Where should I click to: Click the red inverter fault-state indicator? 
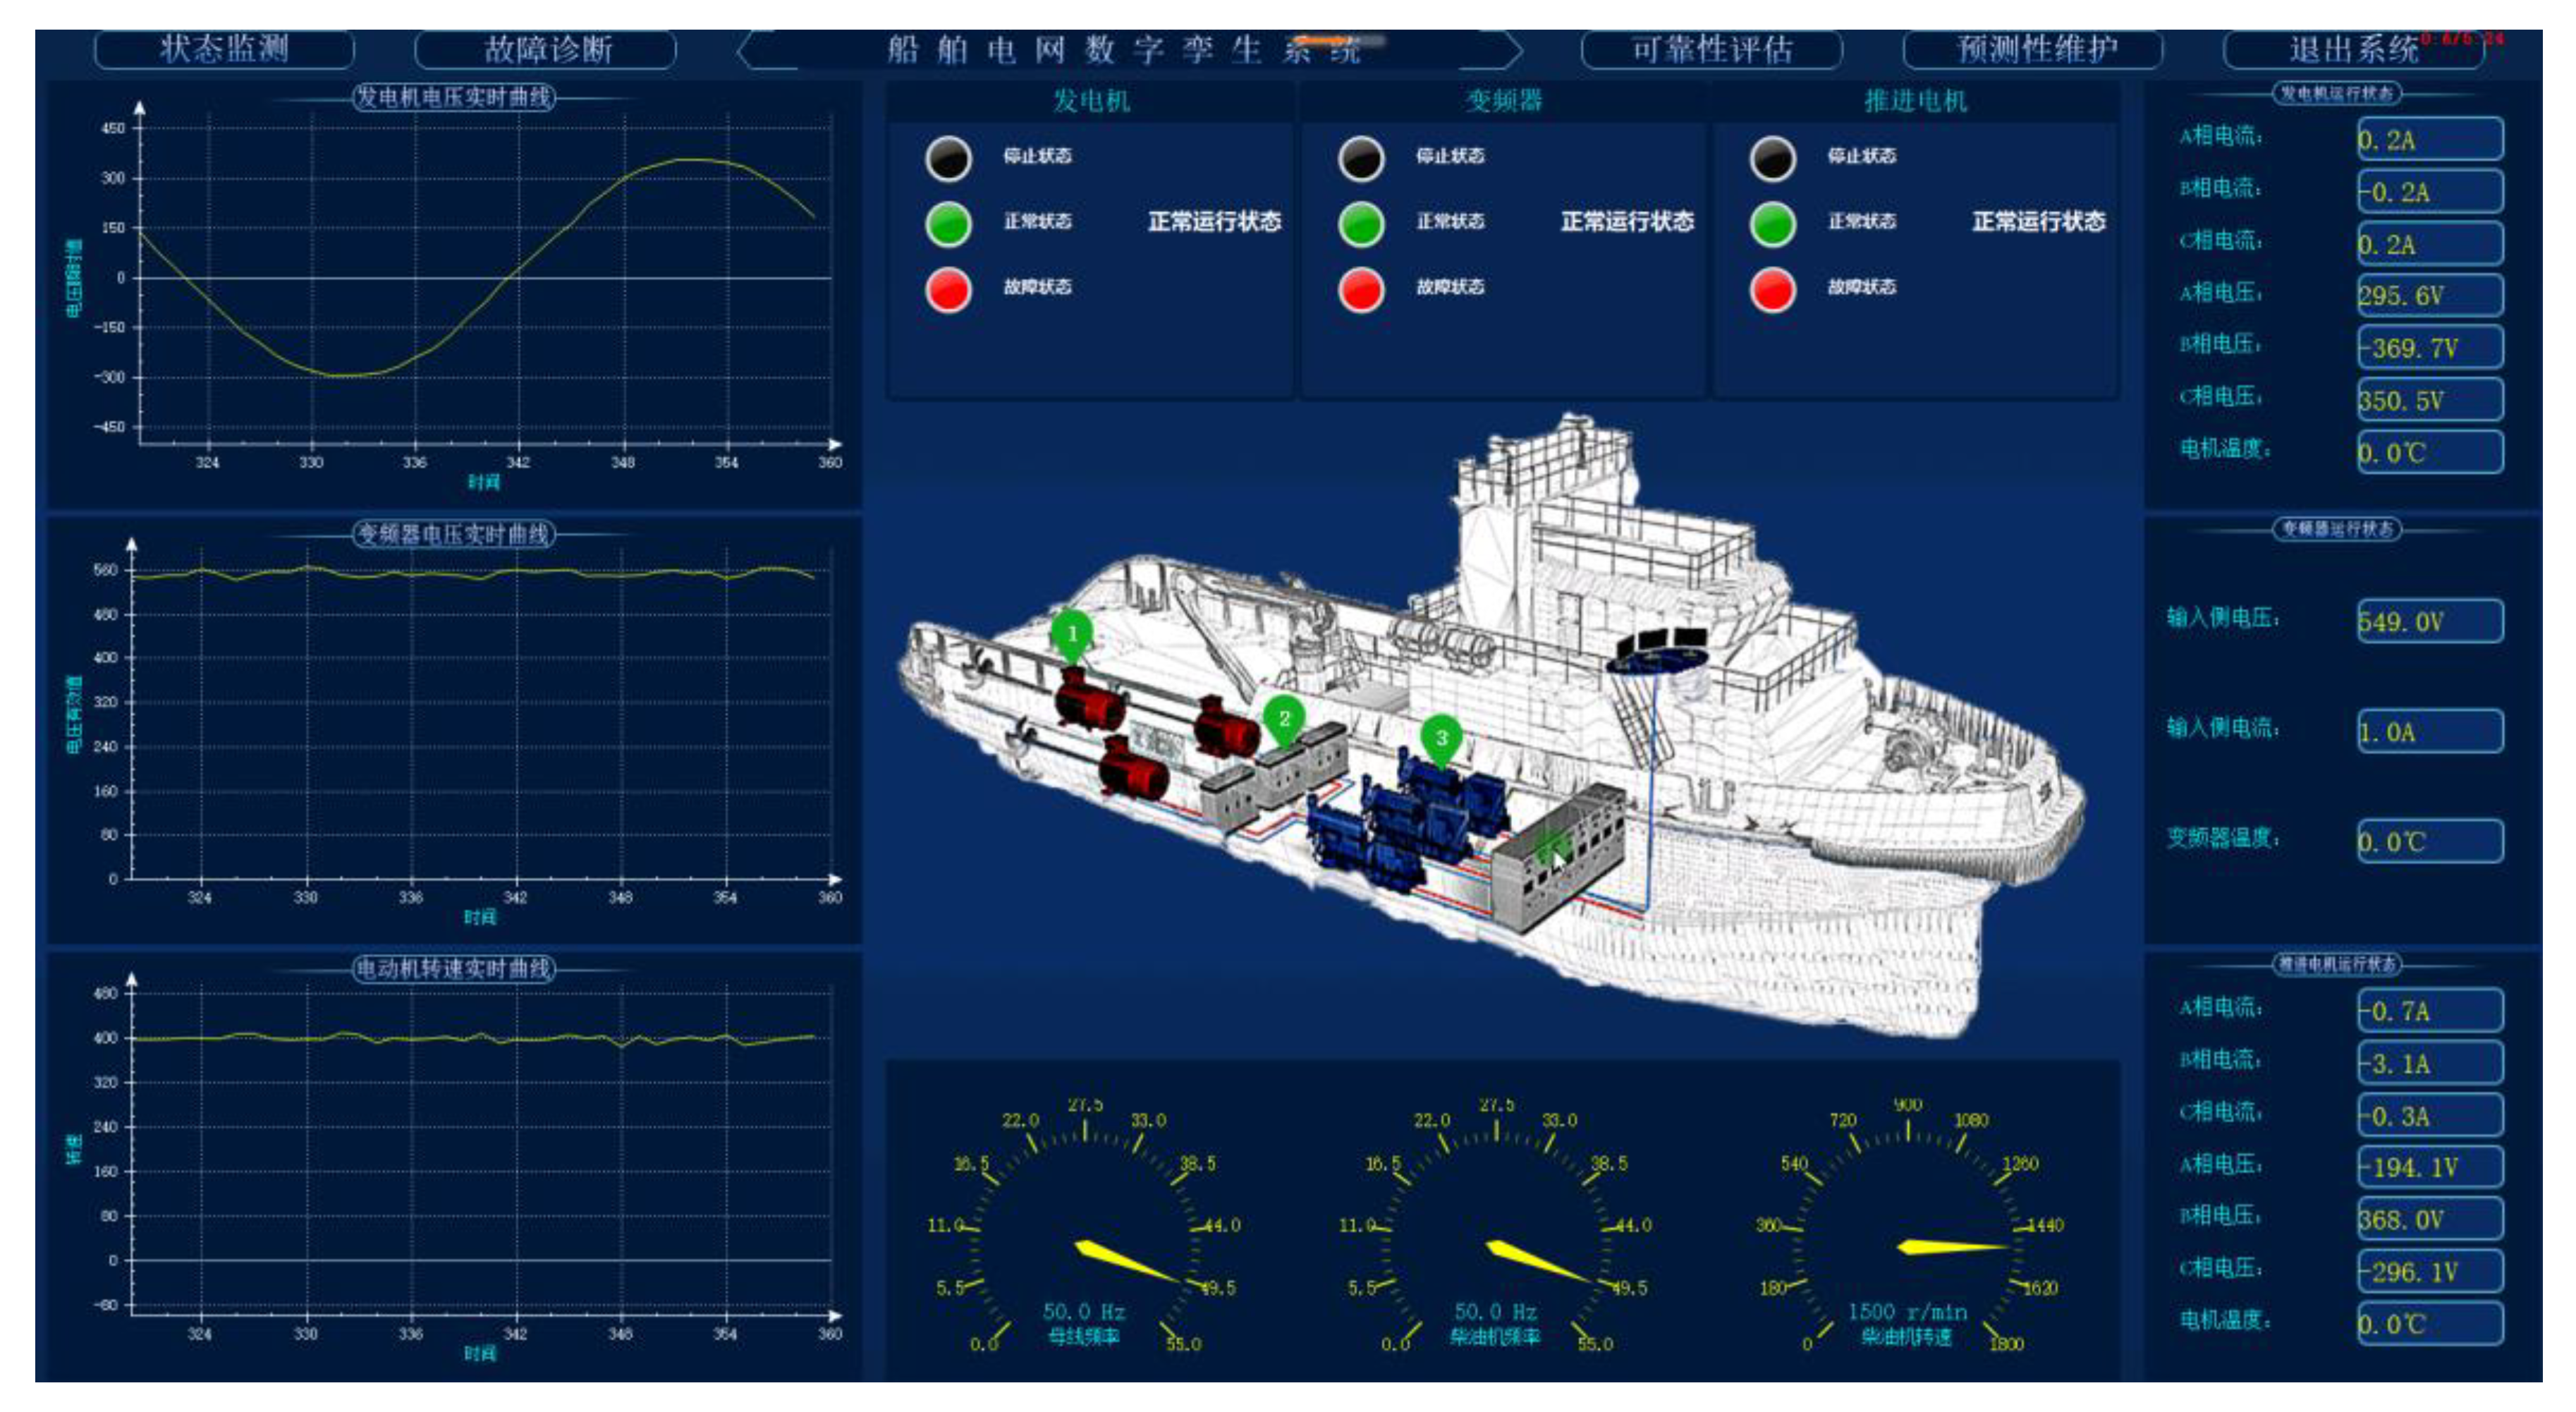1360,290
